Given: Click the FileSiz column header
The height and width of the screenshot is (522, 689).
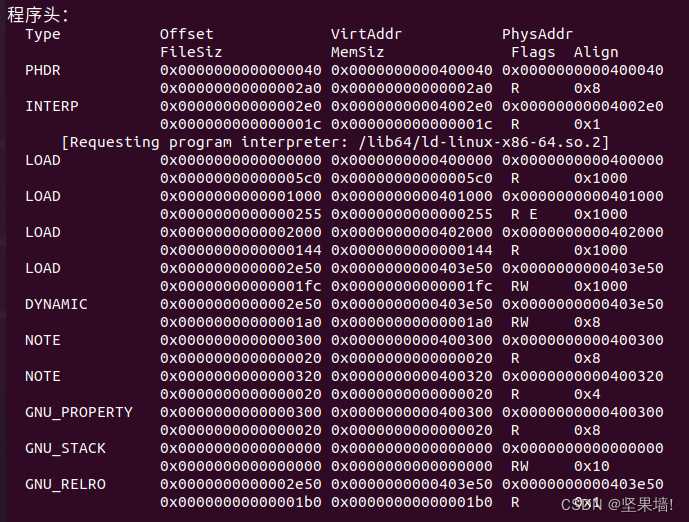Looking at the screenshot, I should [191, 52].
